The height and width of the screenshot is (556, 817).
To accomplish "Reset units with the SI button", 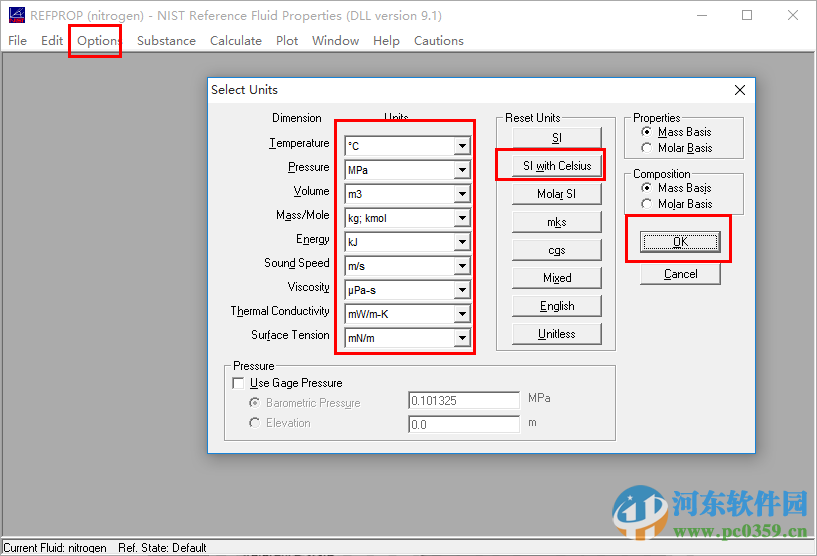I will (556, 138).
